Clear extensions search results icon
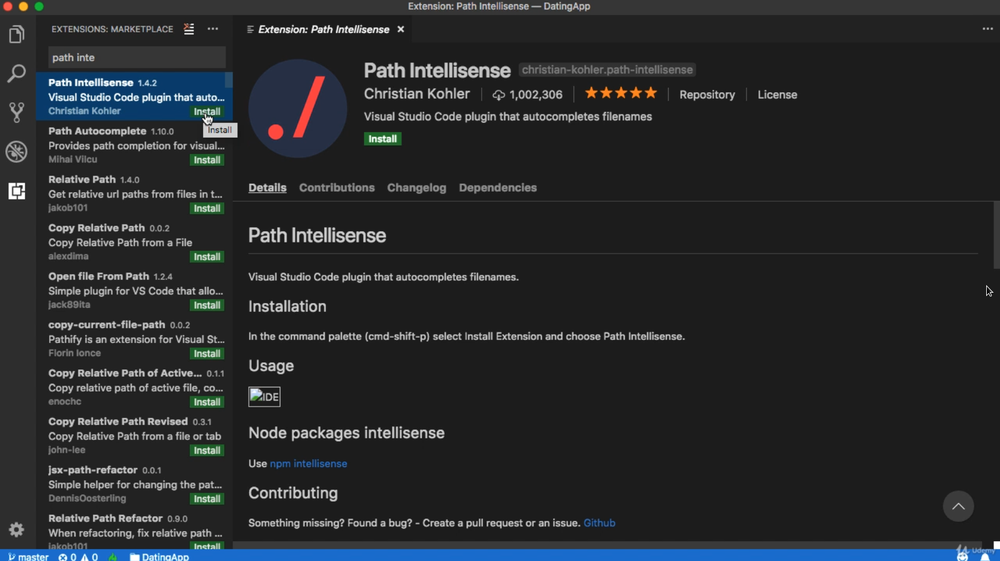 click(x=189, y=29)
